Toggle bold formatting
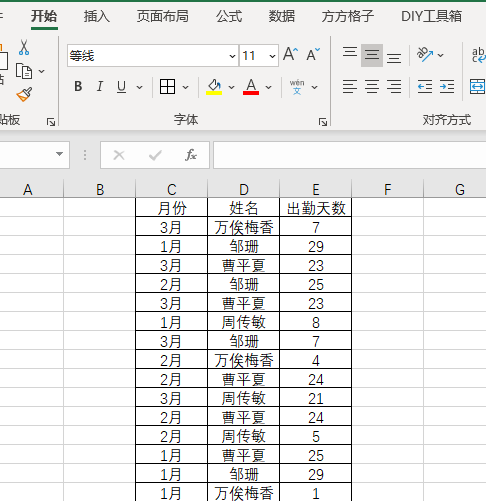Viewport: 486px width, 501px height. click(x=78, y=87)
